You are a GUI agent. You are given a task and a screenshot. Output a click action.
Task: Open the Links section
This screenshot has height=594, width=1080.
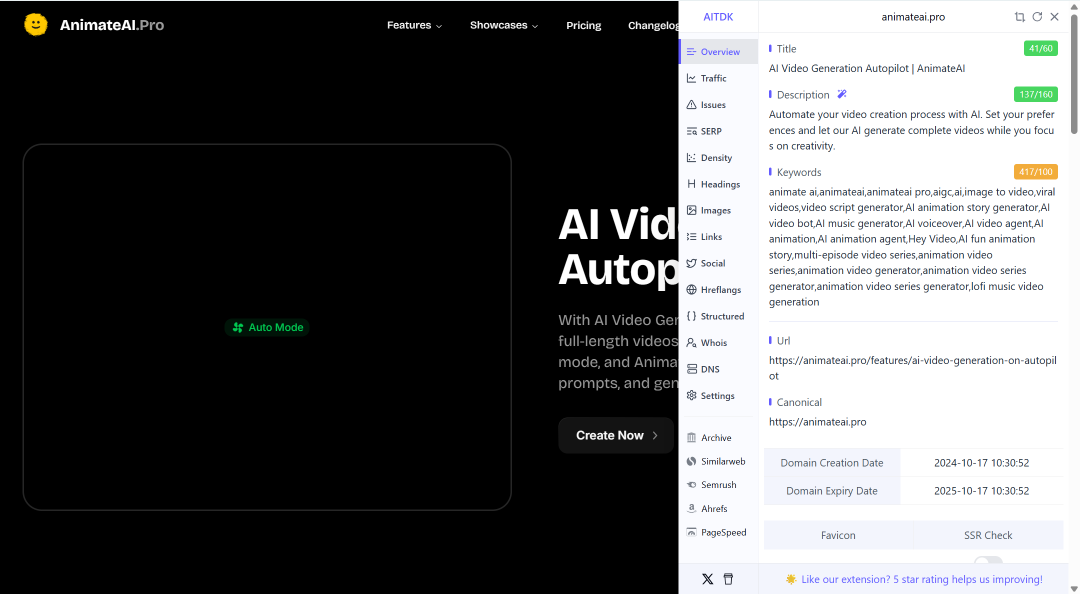point(718,236)
